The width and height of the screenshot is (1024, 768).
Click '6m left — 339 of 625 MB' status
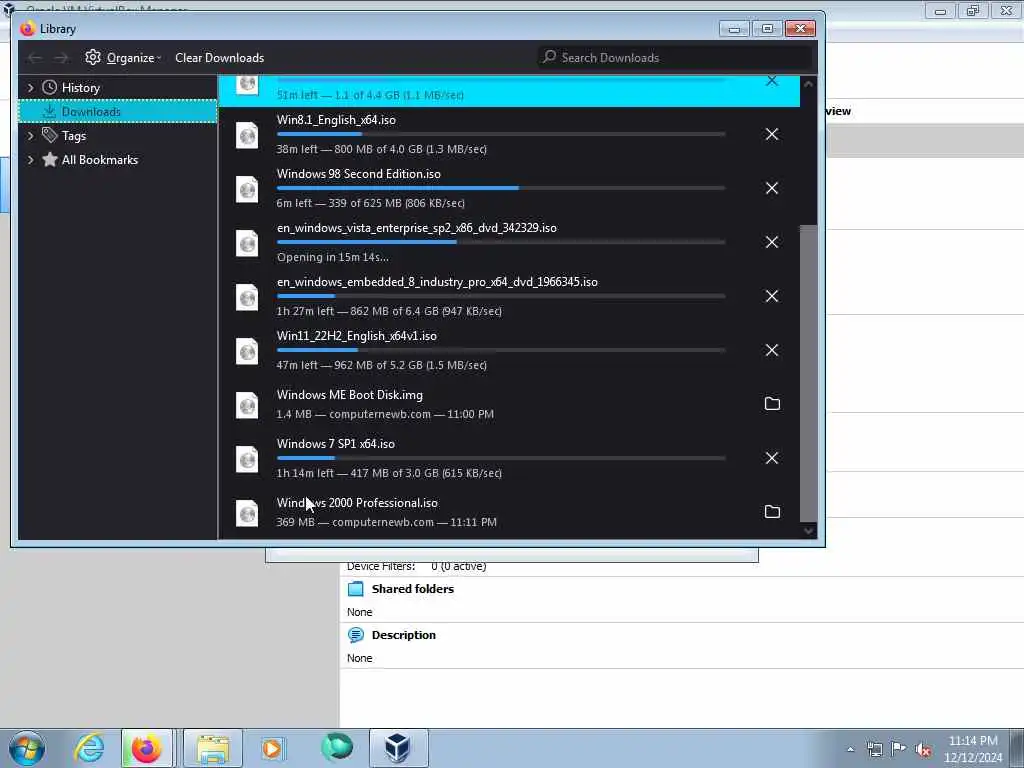coord(370,203)
